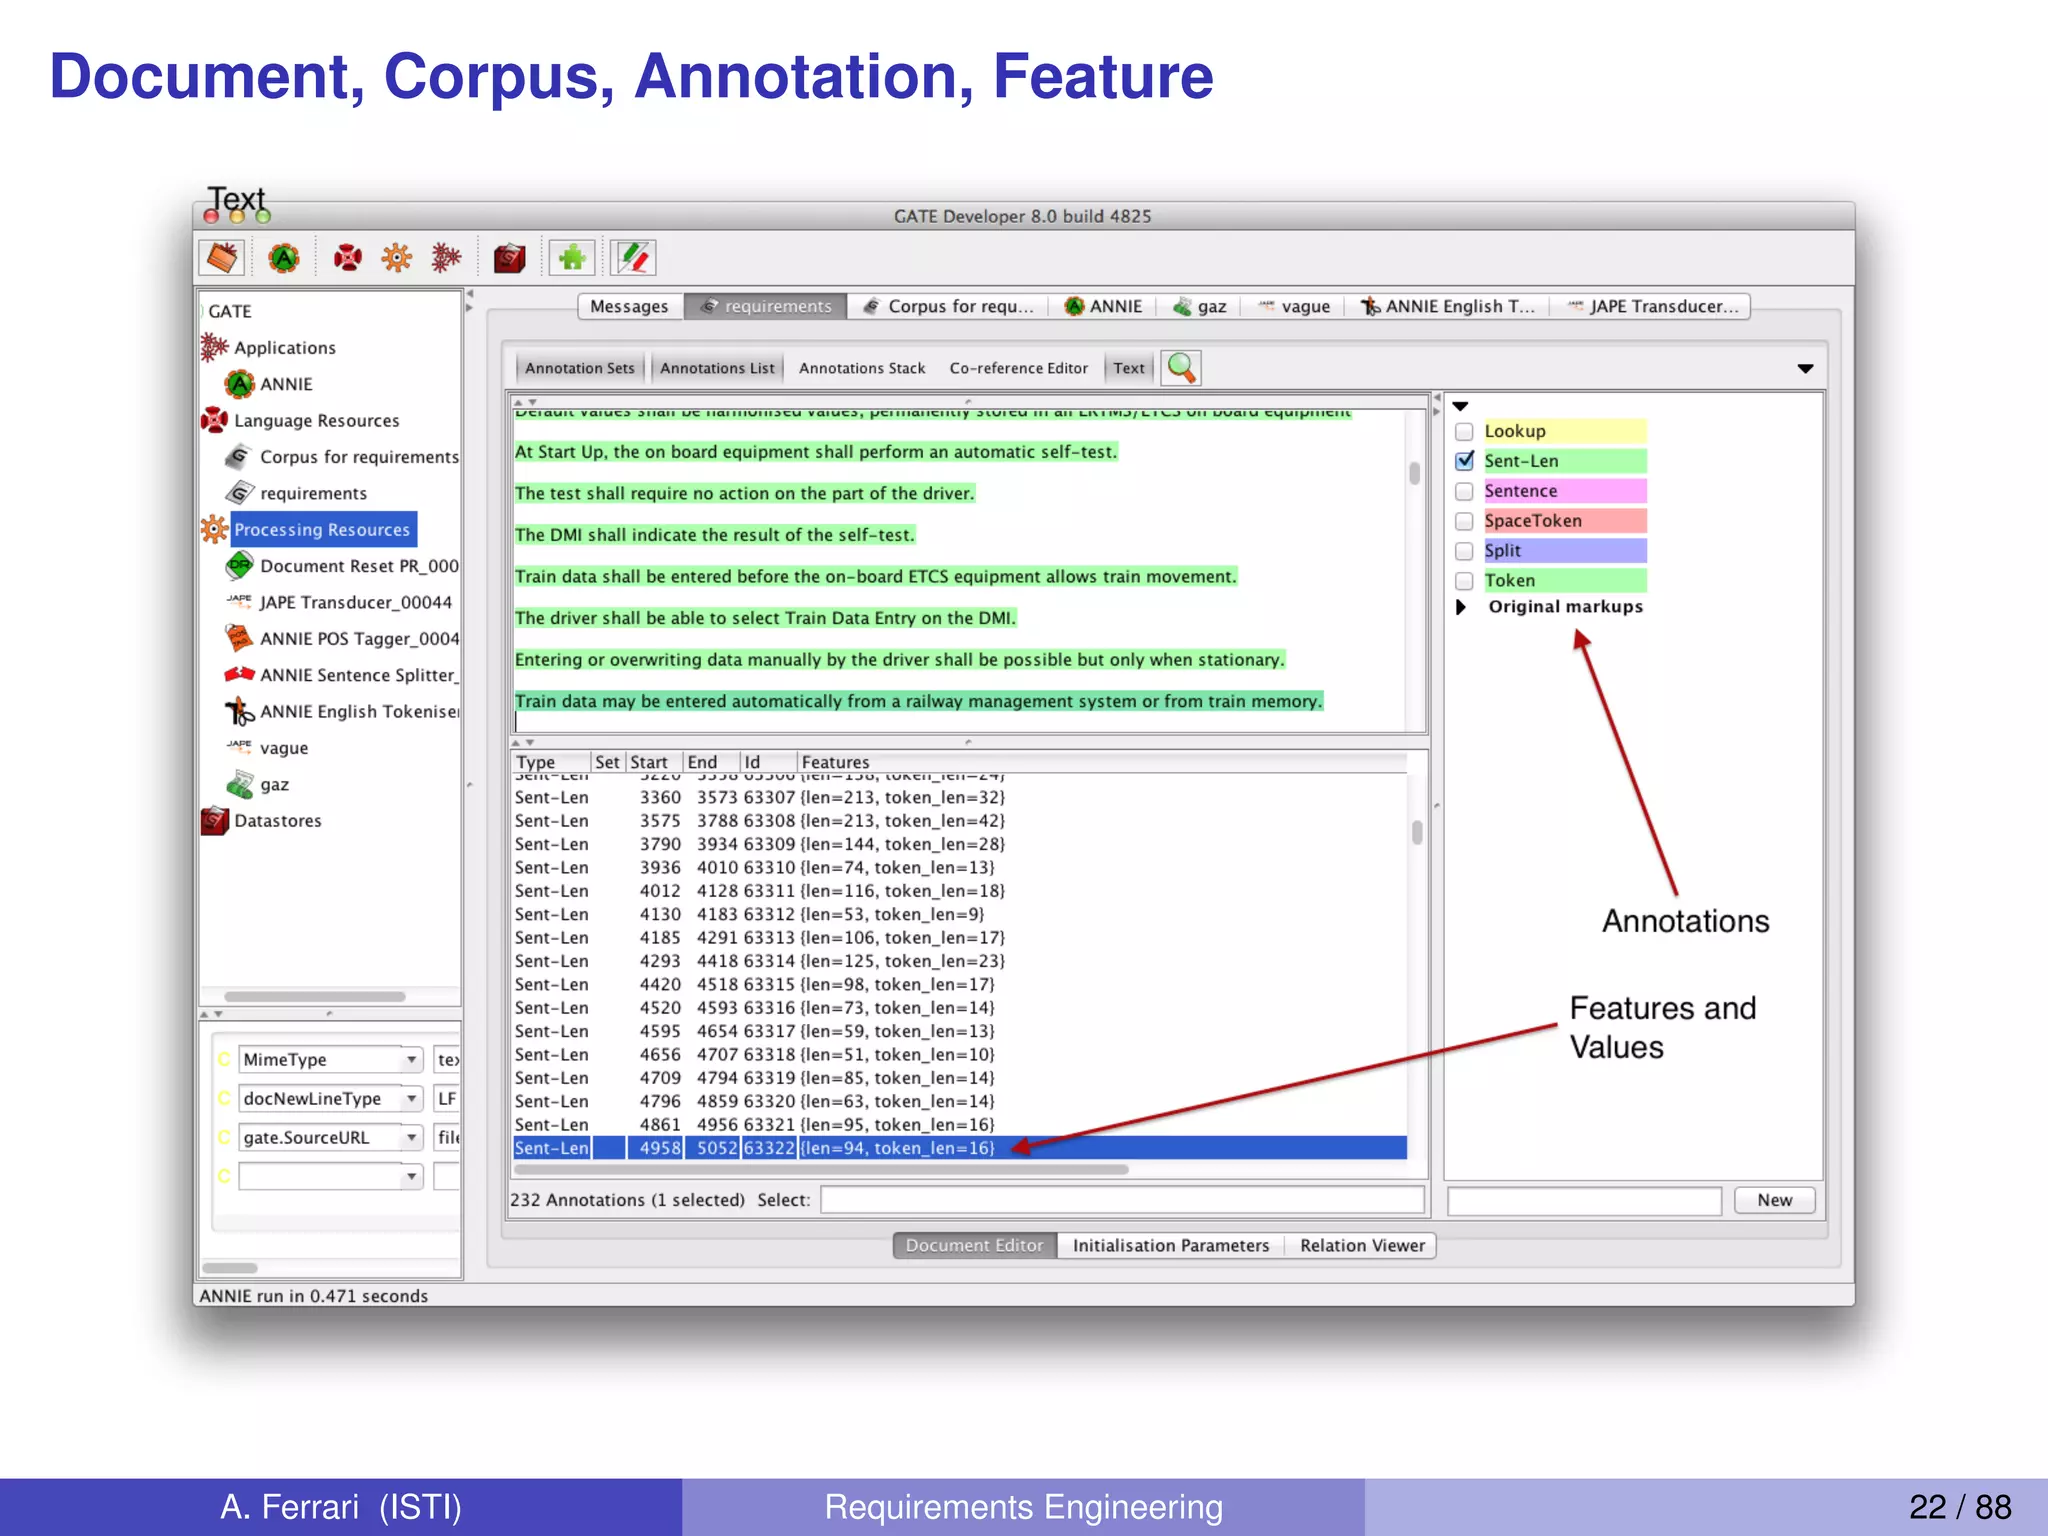
Task: Select requirements document in resource tree
Action: [313, 493]
